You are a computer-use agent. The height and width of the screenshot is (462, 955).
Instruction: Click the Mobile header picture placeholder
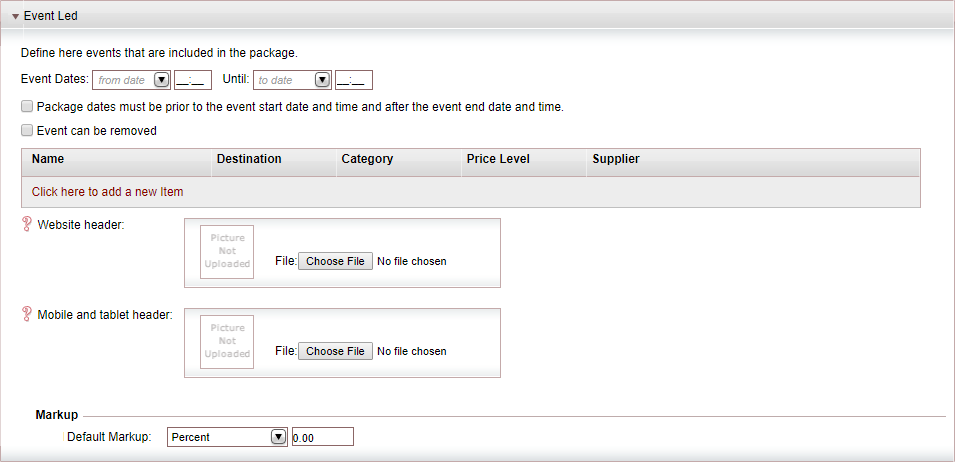(x=227, y=341)
